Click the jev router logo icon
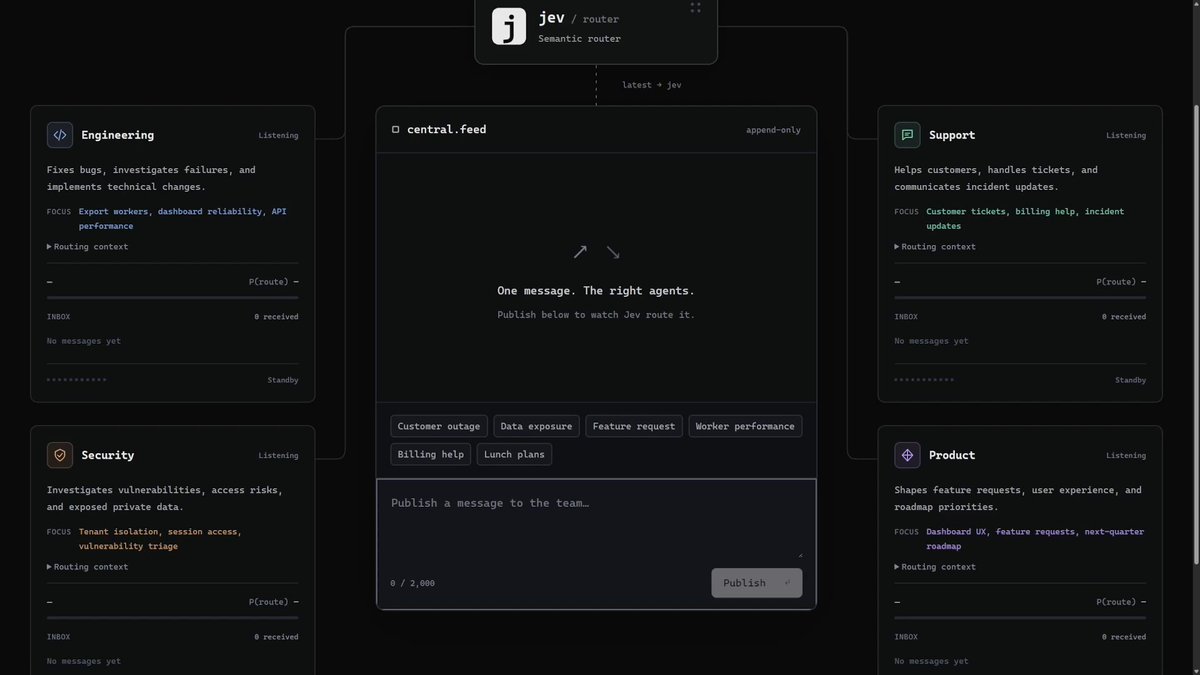 [509, 26]
